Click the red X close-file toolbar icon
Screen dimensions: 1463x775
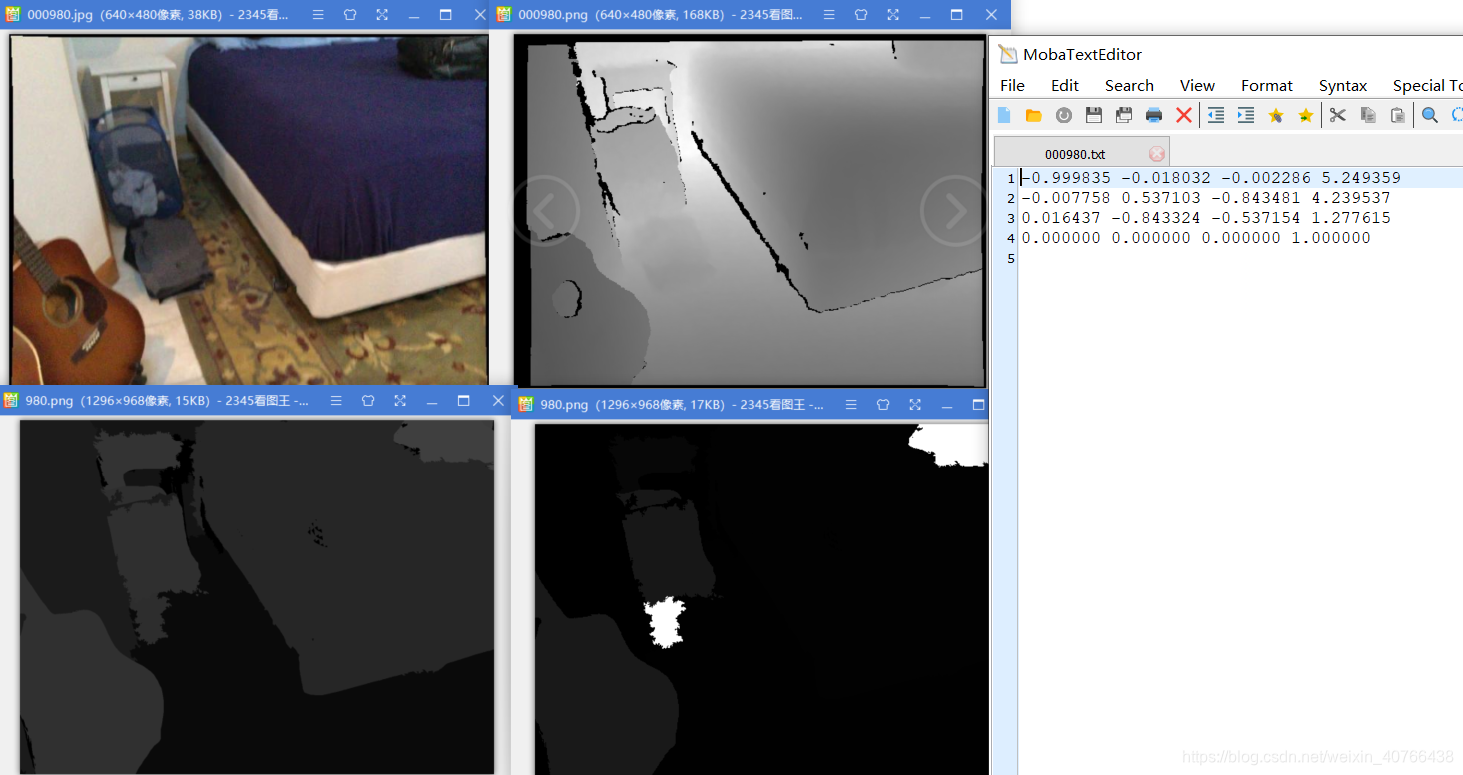coord(1184,115)
